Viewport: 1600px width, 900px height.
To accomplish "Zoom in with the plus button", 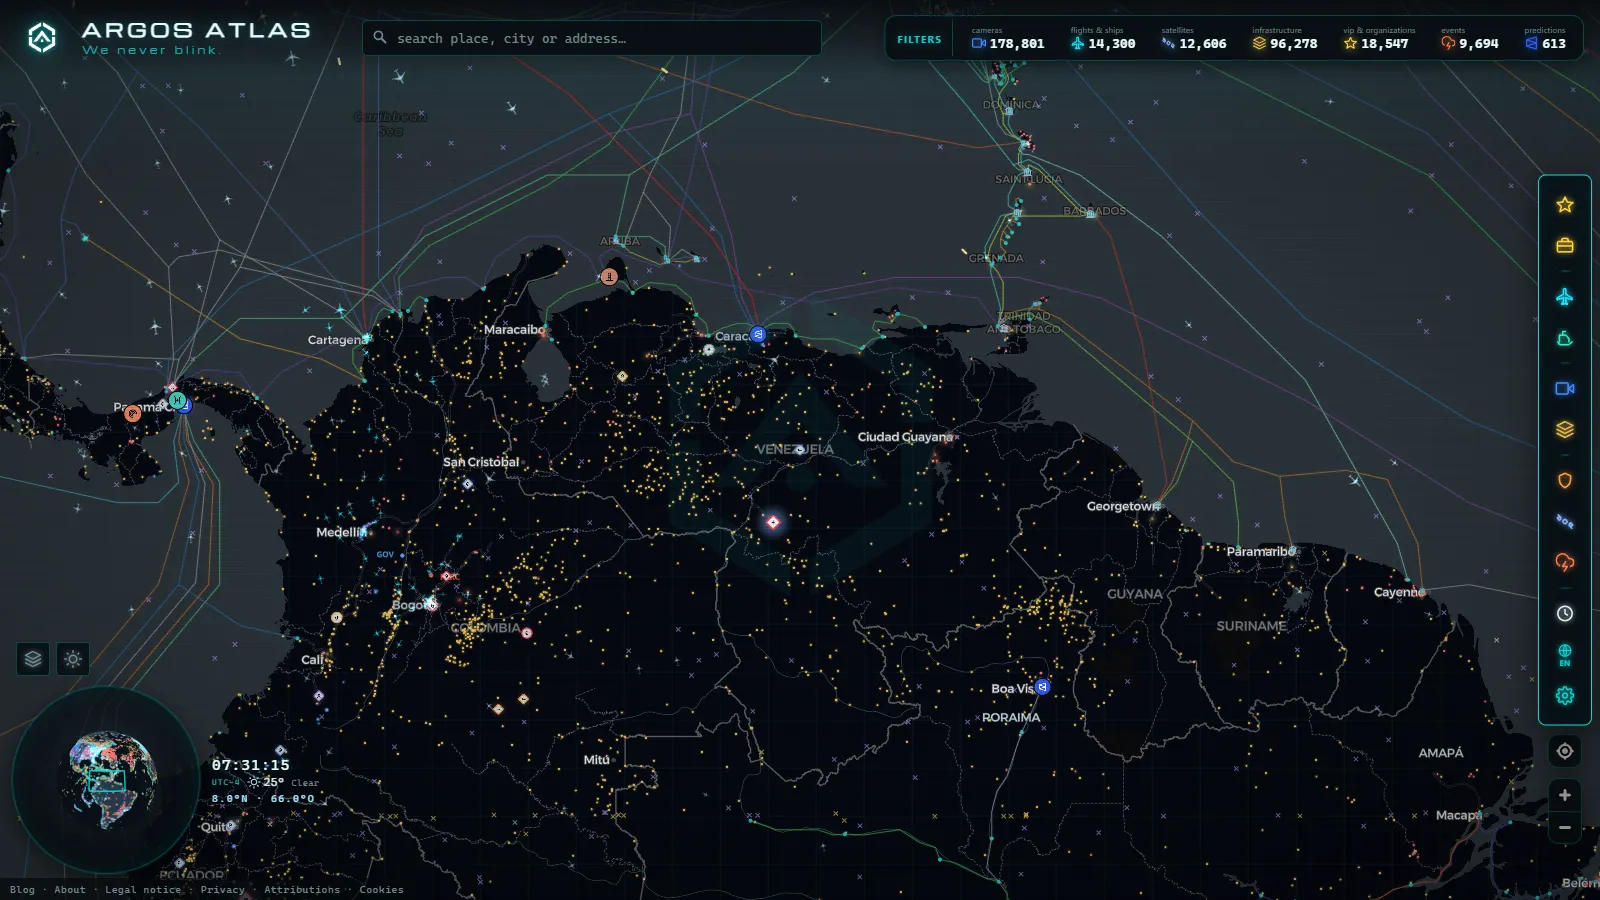I will (x=1565, y=795).
